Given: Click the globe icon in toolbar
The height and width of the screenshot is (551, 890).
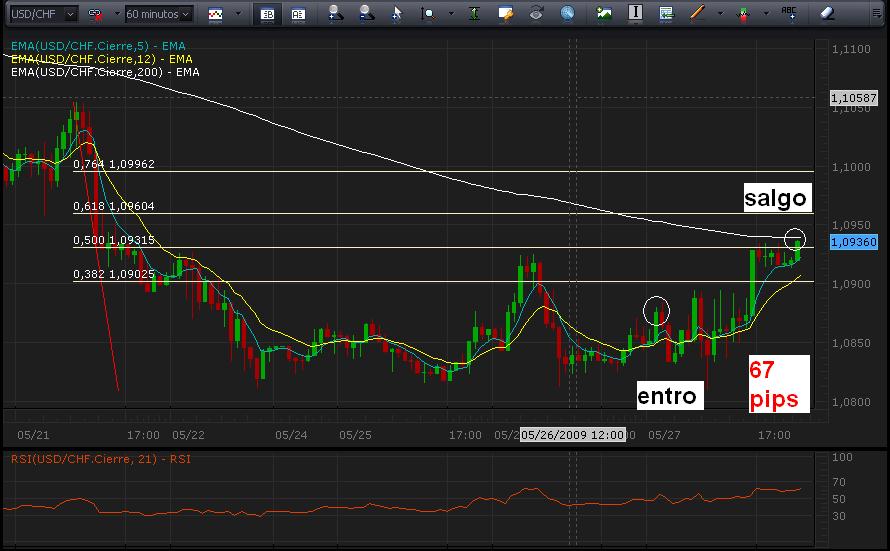Looking at the screenshot, I should pyautogui.click(x=567, y=14).
